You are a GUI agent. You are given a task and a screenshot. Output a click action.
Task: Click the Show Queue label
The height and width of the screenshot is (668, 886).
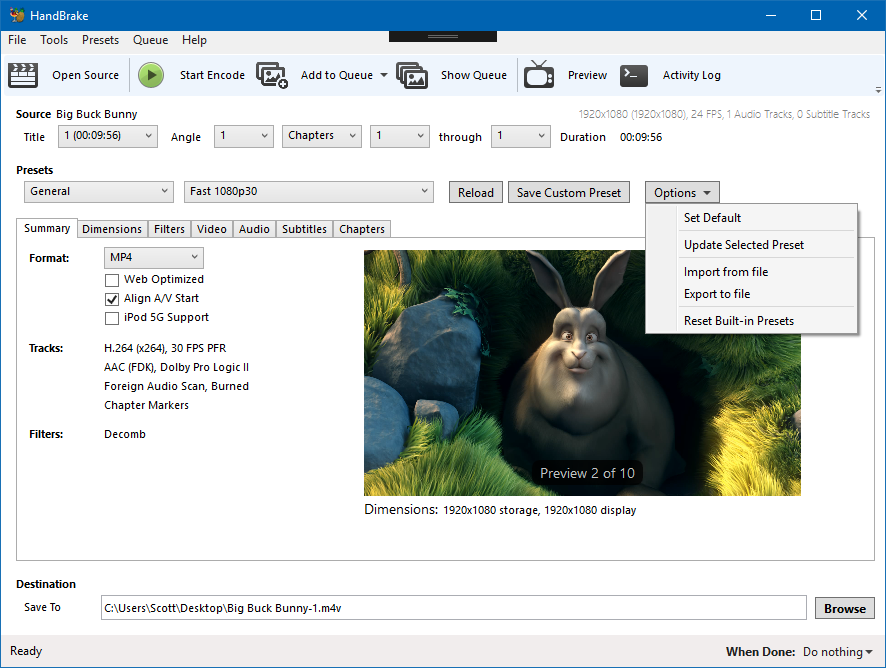coord(474,75)
